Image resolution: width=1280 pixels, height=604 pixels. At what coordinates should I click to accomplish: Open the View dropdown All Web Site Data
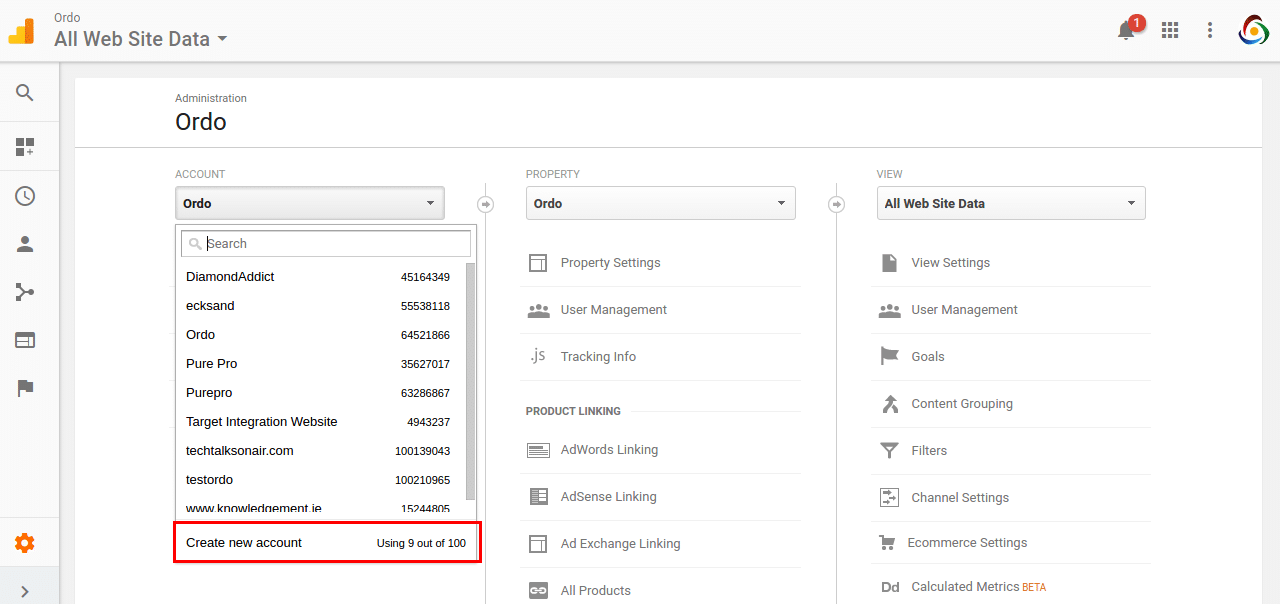(x=1011, y=203)
